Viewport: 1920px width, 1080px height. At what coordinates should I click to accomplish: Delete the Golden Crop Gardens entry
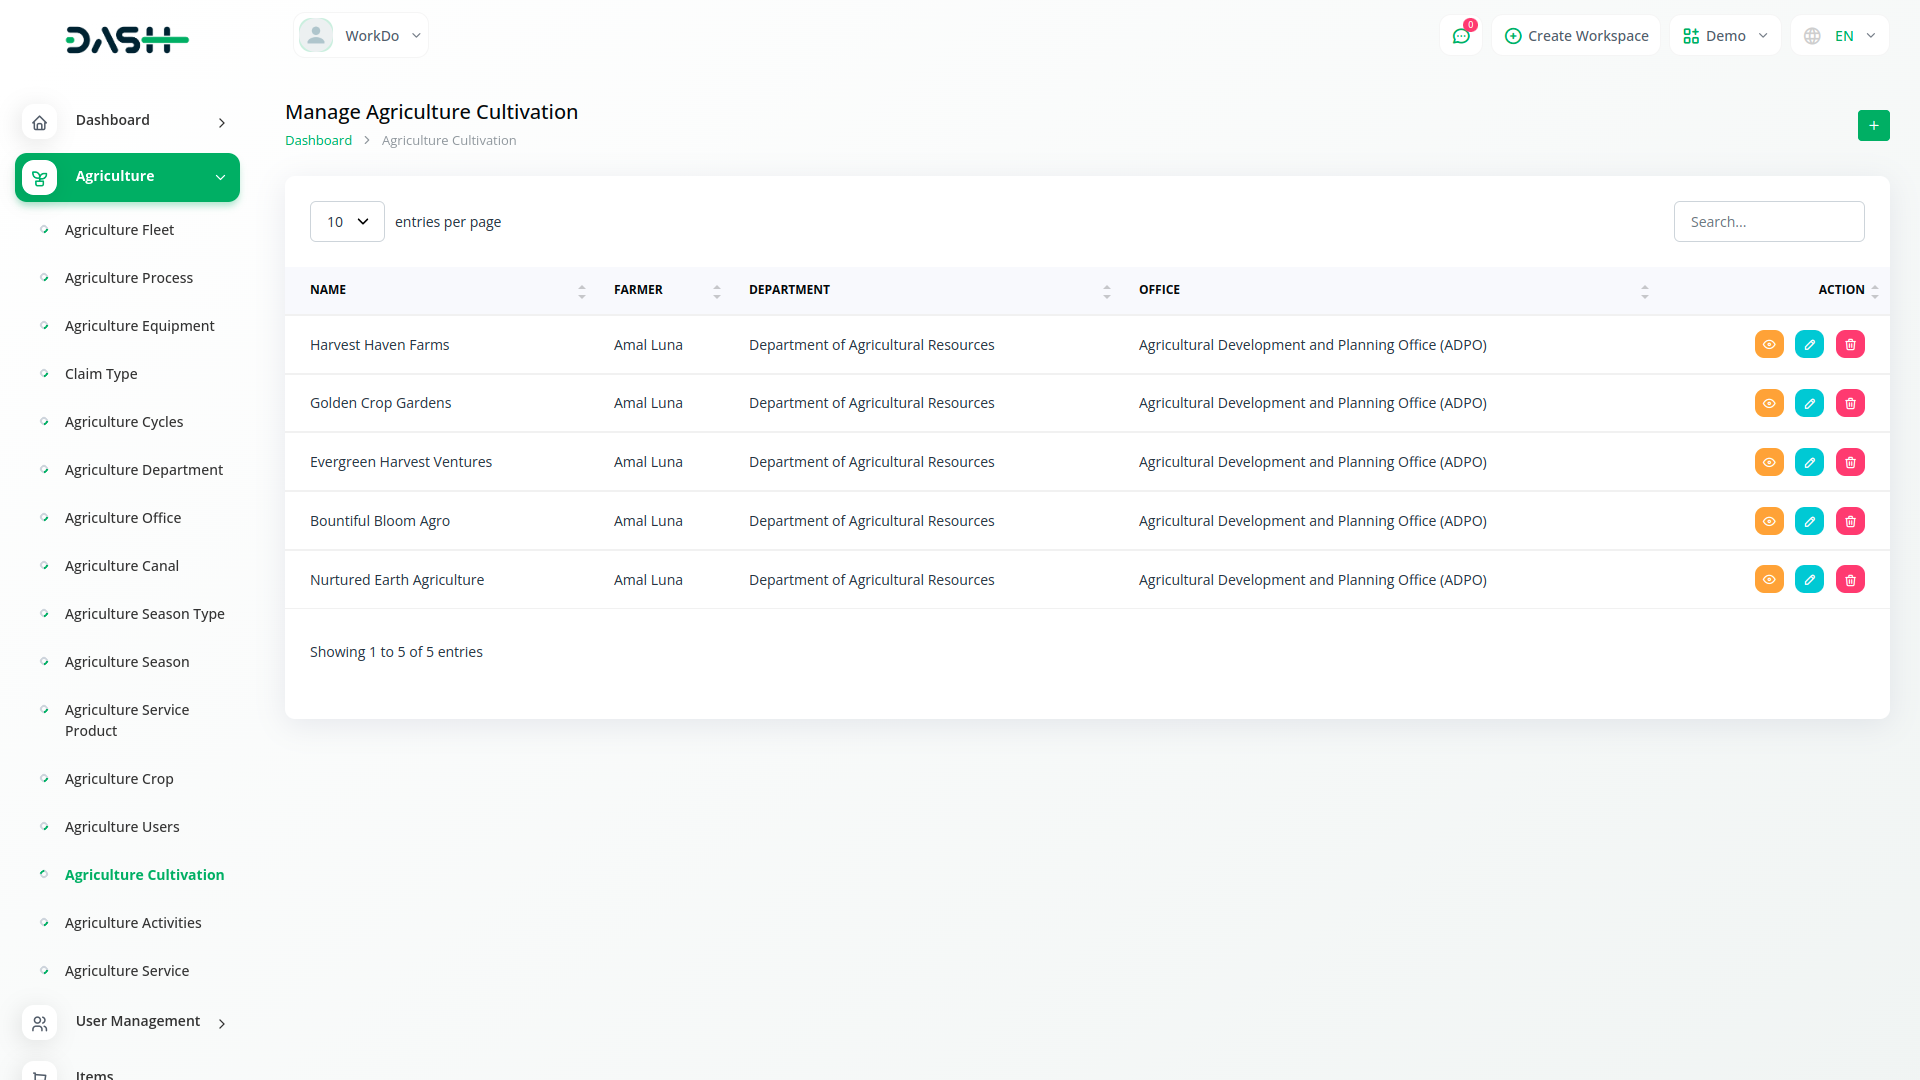1850,404
